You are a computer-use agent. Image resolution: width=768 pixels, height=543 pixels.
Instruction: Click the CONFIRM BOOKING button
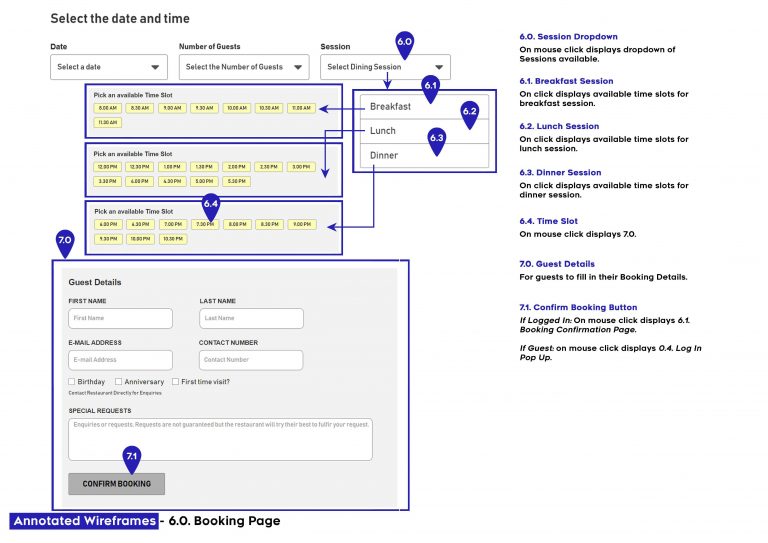pos(117,484)
